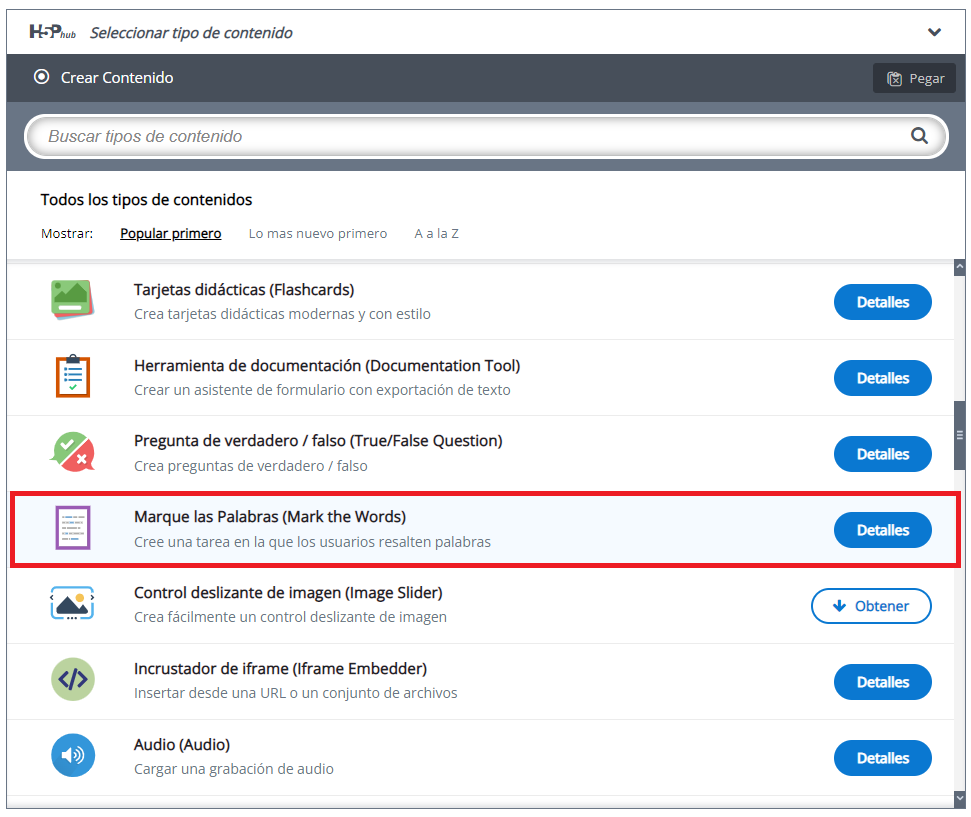Click Obtener for Image Slider
This screenshot has width=971, height=817.
pyautogui.click(x=871, y=606)
